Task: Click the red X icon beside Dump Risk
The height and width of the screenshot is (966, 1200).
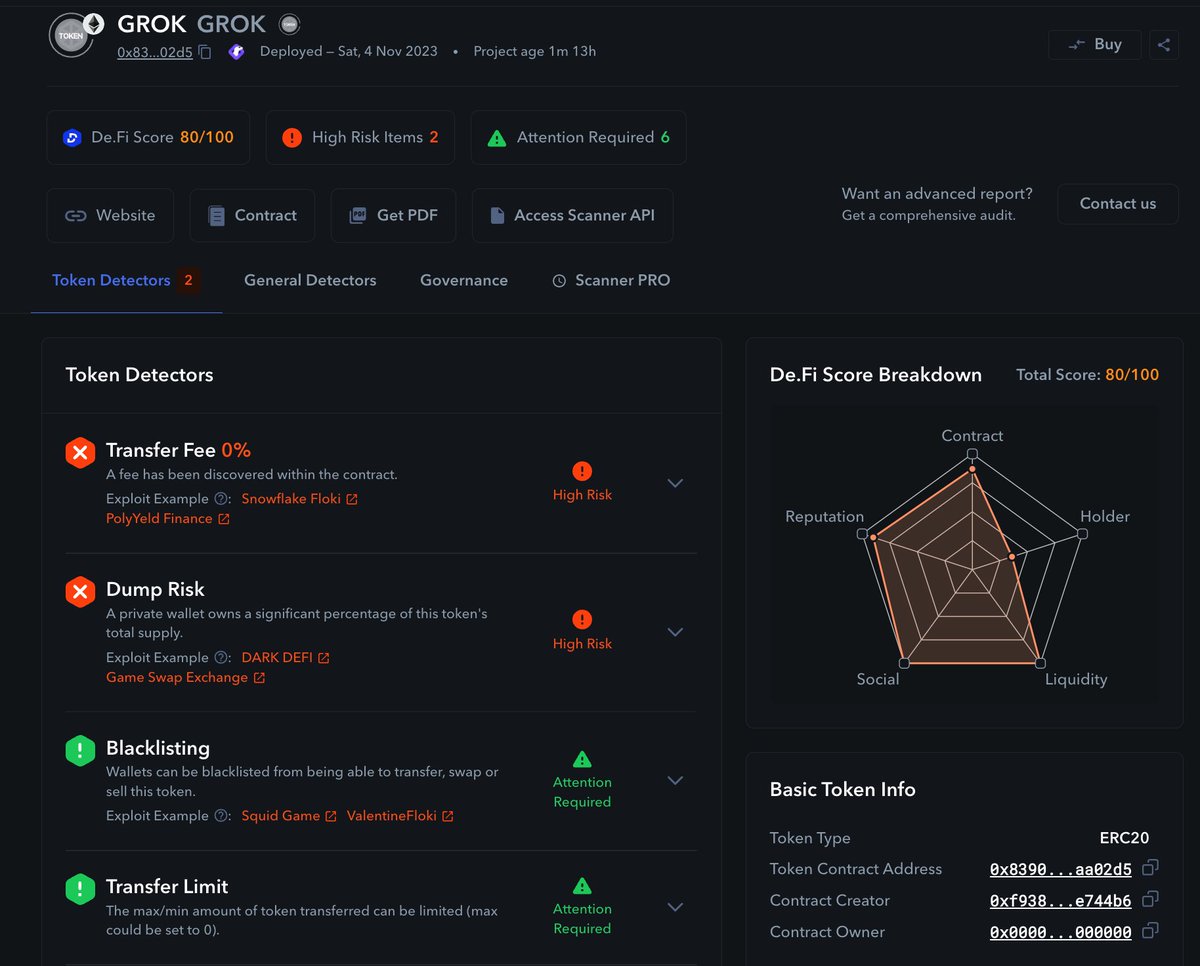Action: tap(80, 591)
